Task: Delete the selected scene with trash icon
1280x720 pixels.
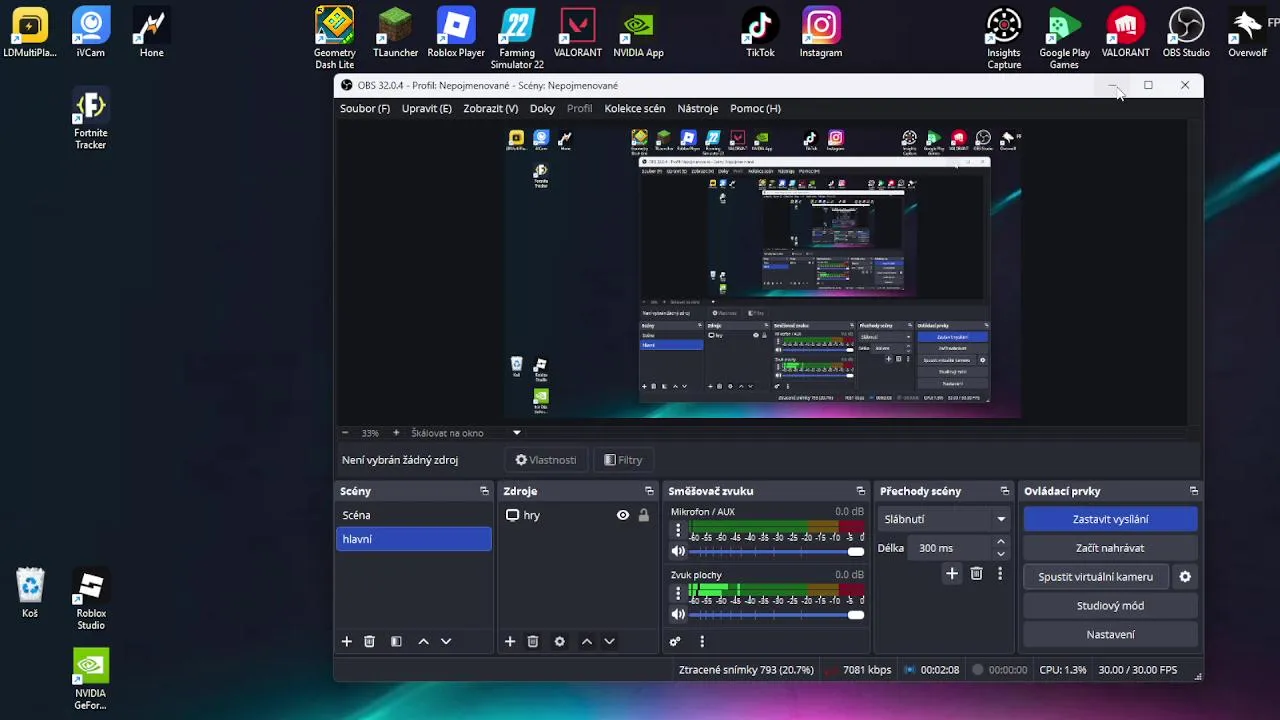Action: [x=369, y=642]
